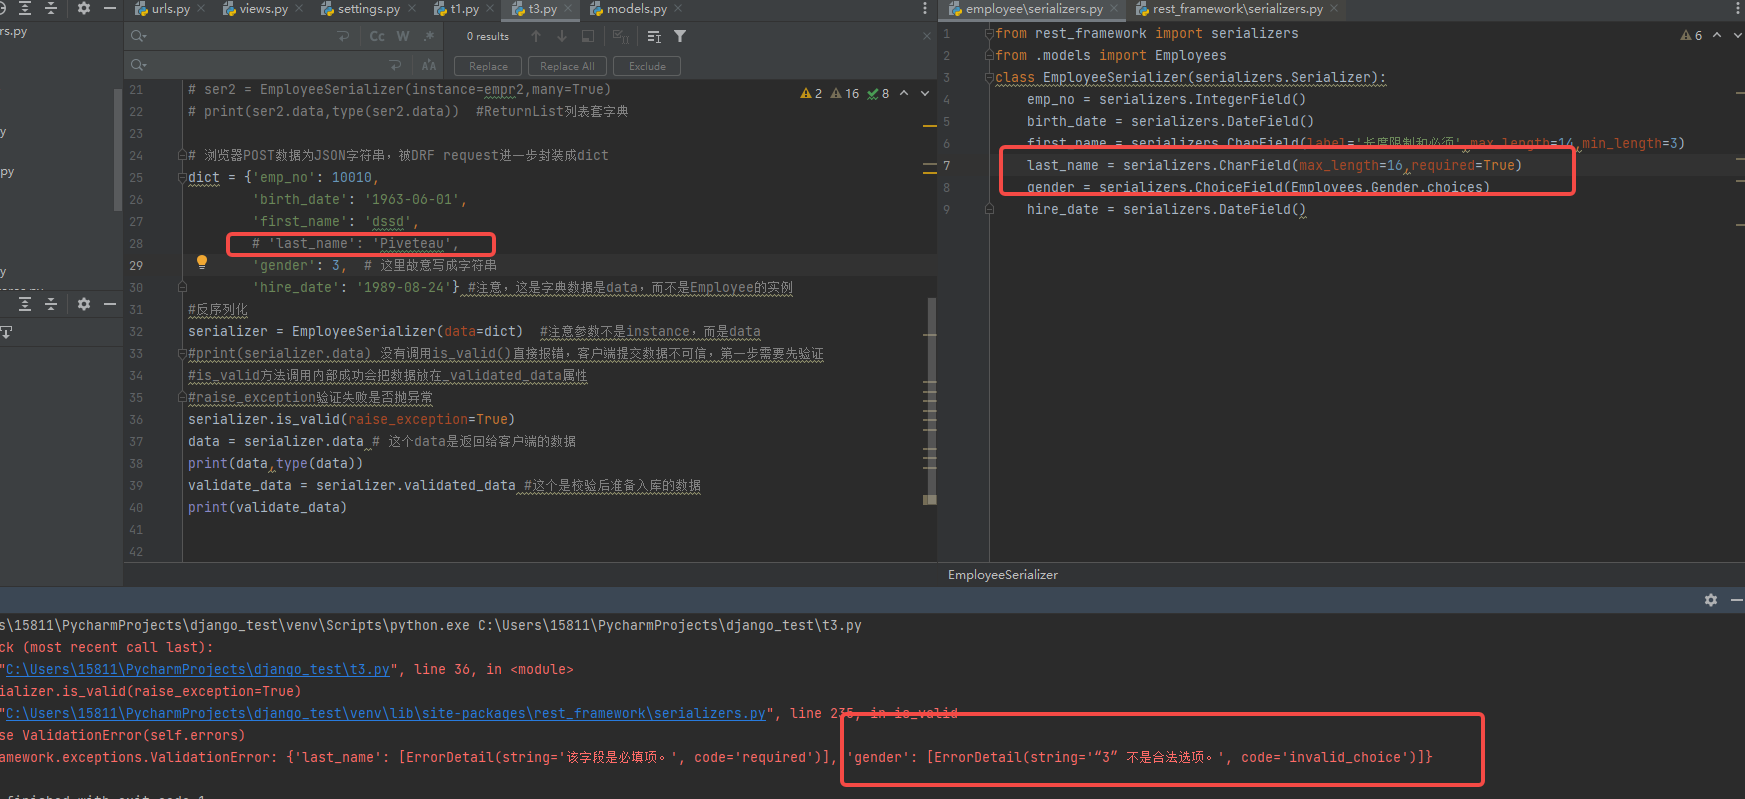Toggle Match Case (Cc) search option
This screenshot has width=1745, height=799.
coord(377,36)
